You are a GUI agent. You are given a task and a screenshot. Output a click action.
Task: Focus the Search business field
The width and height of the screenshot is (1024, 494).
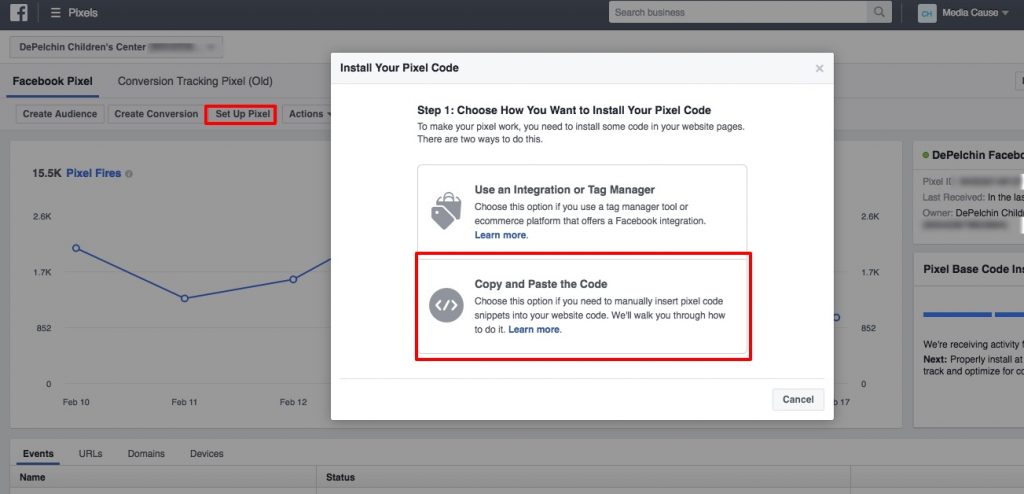coord(738,12)
